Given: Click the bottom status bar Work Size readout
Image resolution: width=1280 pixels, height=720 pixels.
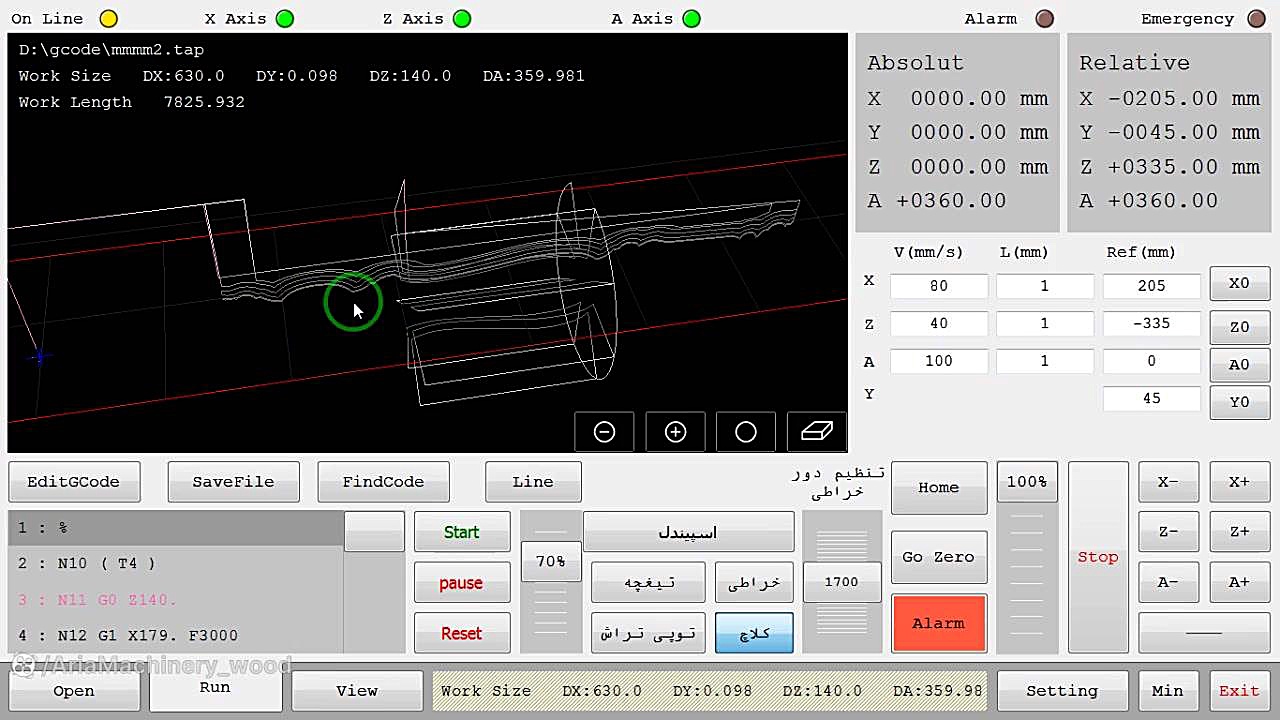Looking at the screenshot, I should (710, 691).
